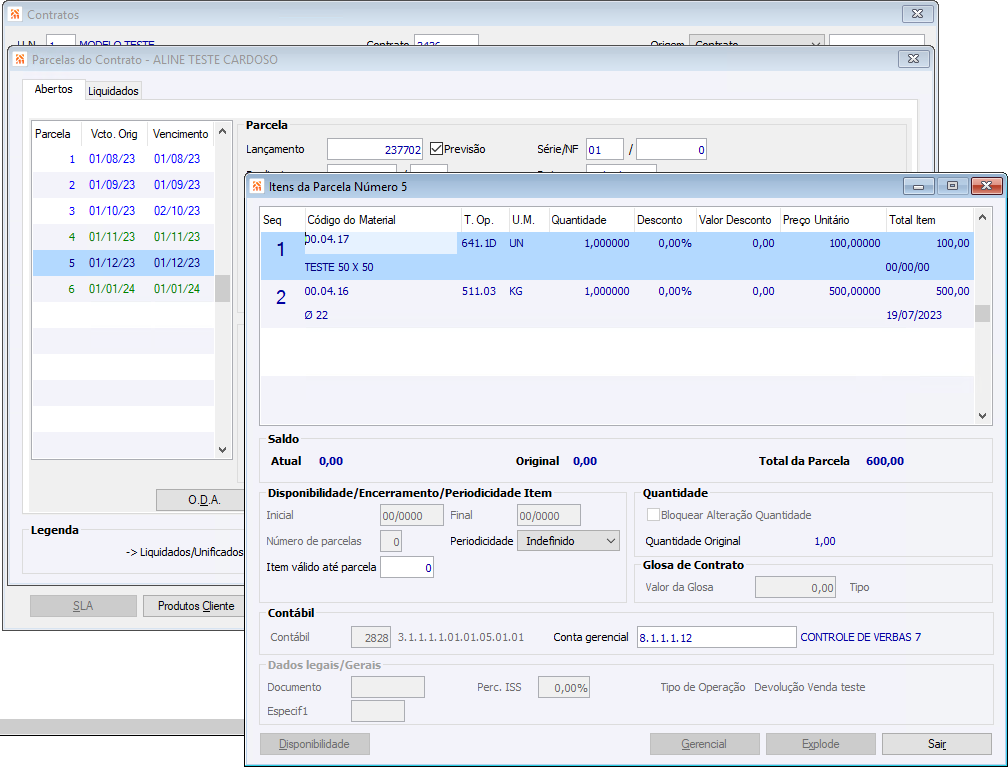Switch to the Liquidados tab
Screen dimensions: 1008x768
tap(113, 91)
